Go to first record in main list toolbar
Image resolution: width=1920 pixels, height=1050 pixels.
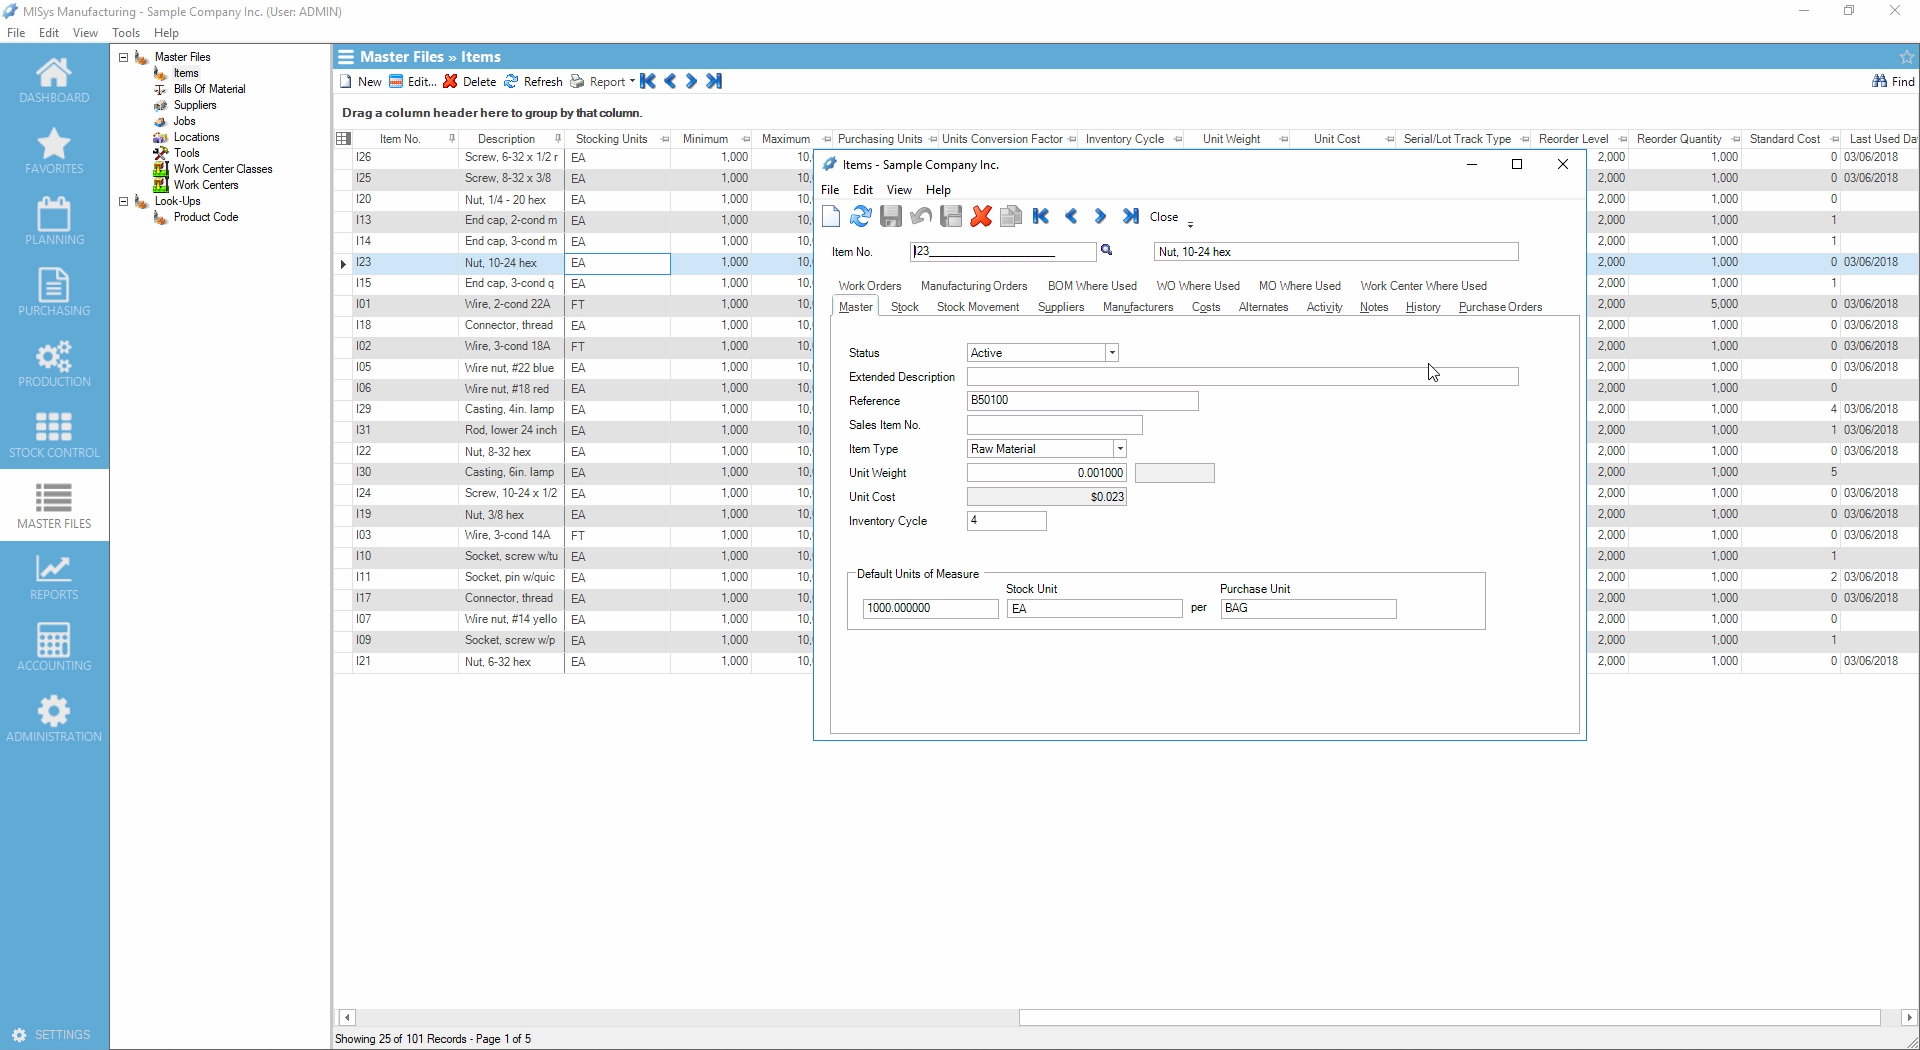tap(648, 82)
